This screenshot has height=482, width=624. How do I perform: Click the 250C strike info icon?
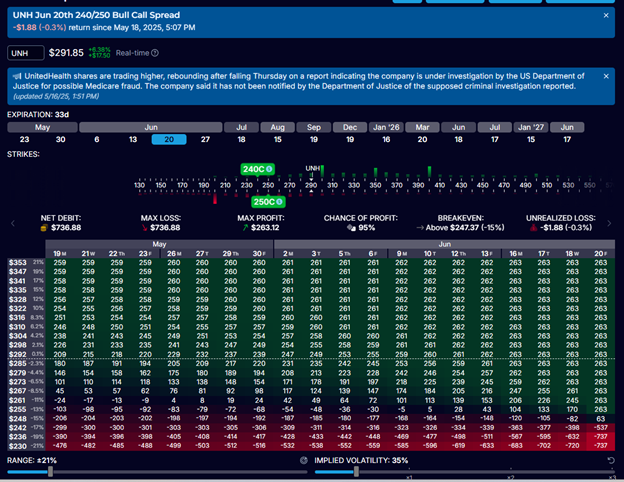[x=279, y=202]
